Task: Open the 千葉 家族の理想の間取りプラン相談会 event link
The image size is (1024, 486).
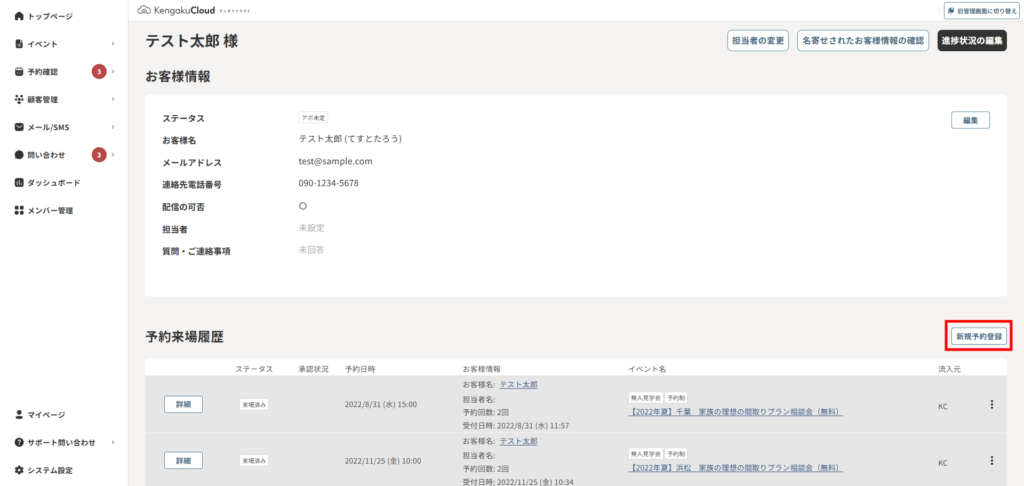Action: [x=735, y=412]
